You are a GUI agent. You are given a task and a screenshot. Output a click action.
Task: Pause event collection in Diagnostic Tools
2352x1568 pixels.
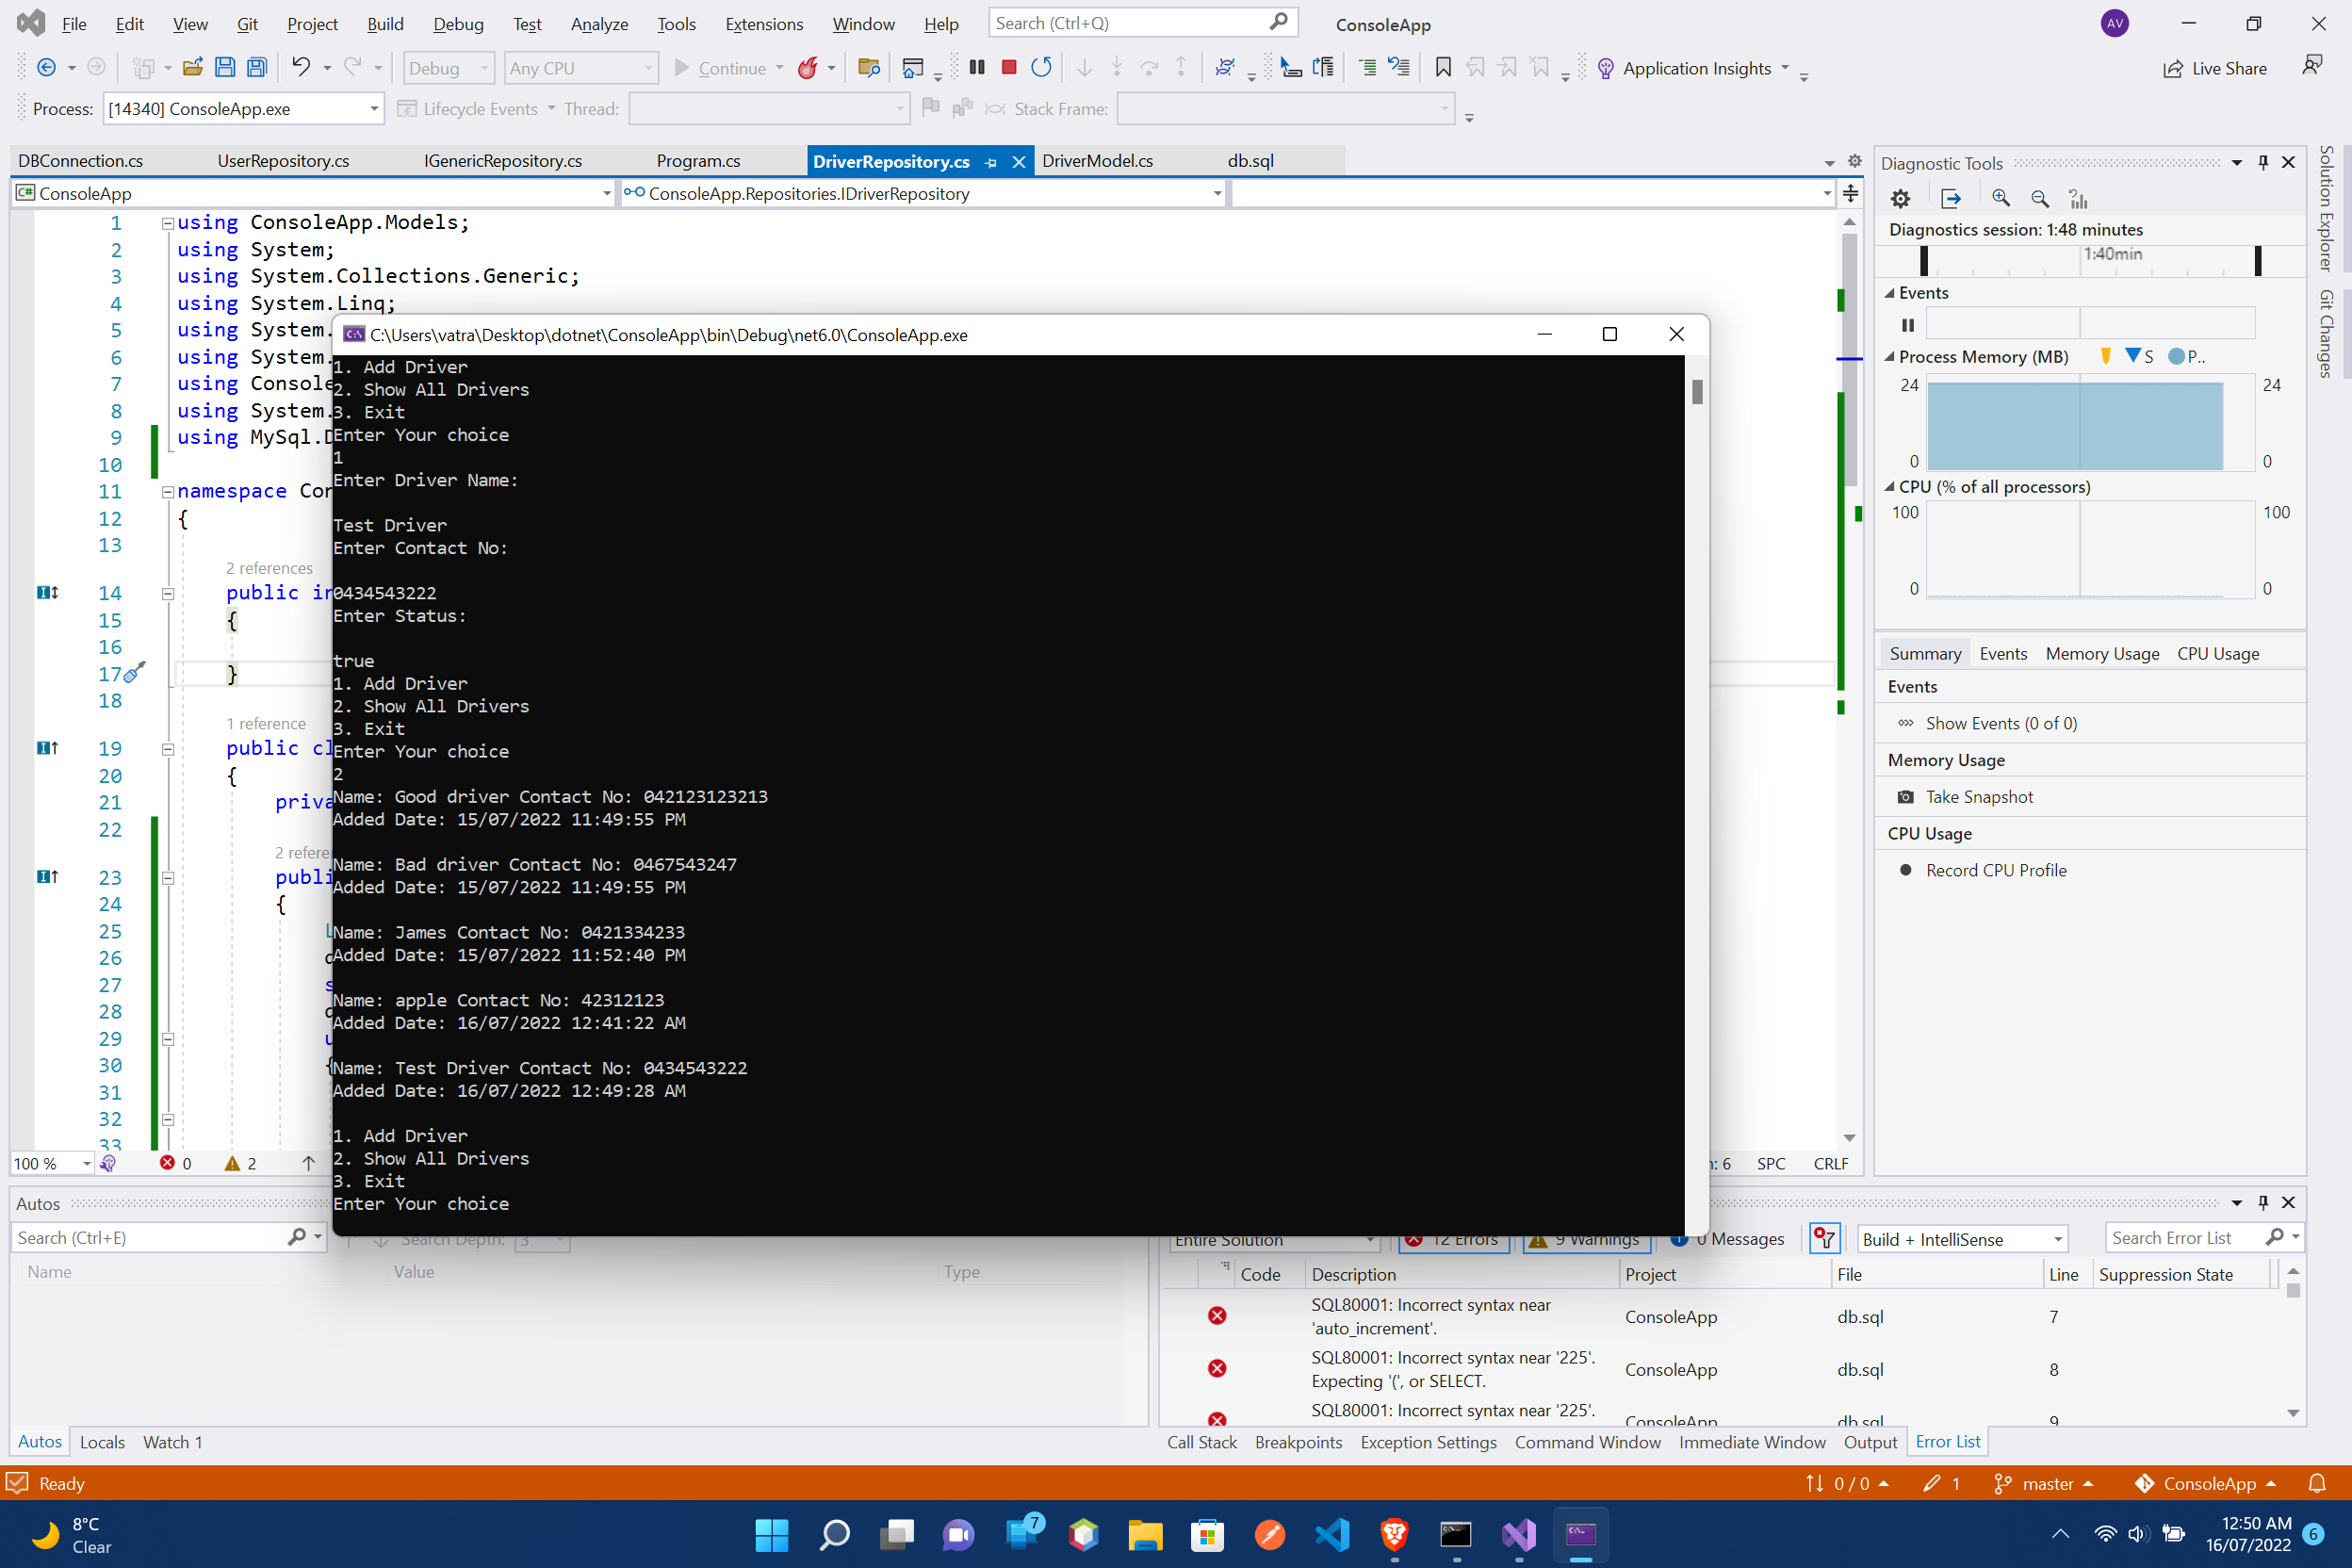(1907, 324)
